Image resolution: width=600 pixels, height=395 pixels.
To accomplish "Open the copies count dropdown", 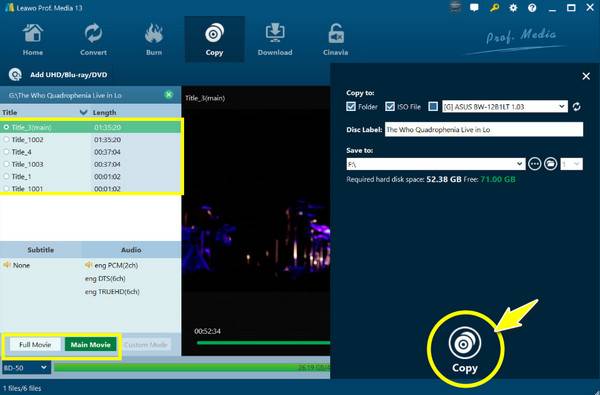I will point(572,164).
